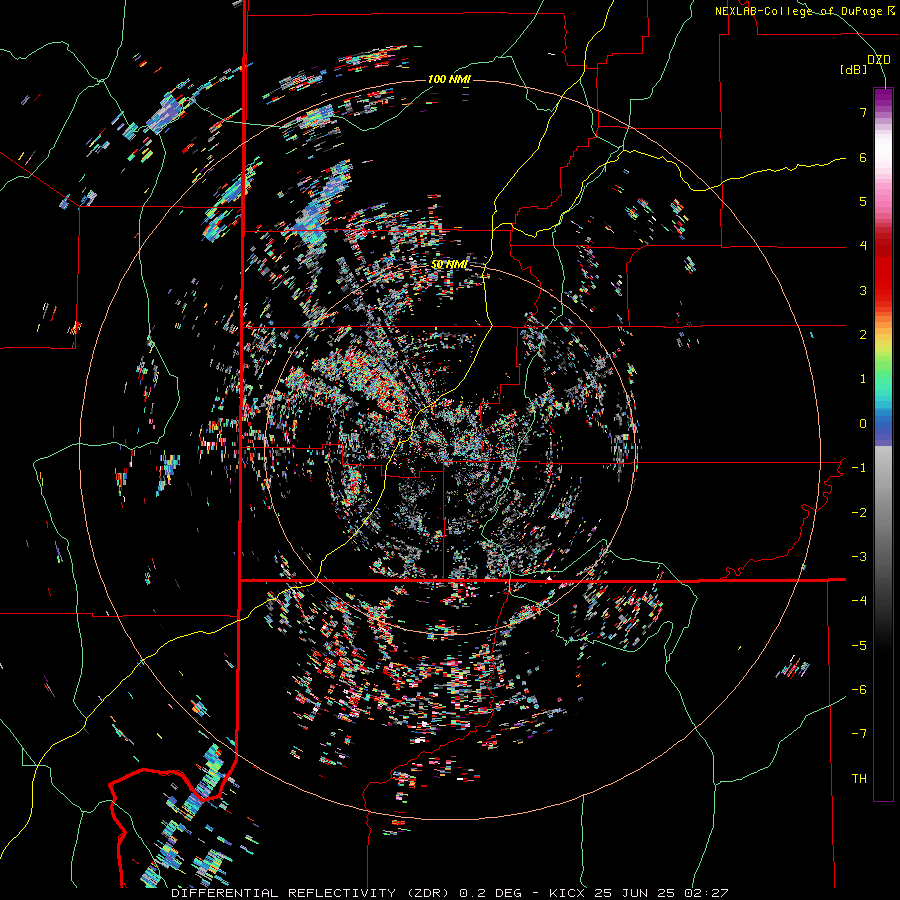900x900 pixels.
Task: Click the 6 value on color scale
Action: (863, 157)
